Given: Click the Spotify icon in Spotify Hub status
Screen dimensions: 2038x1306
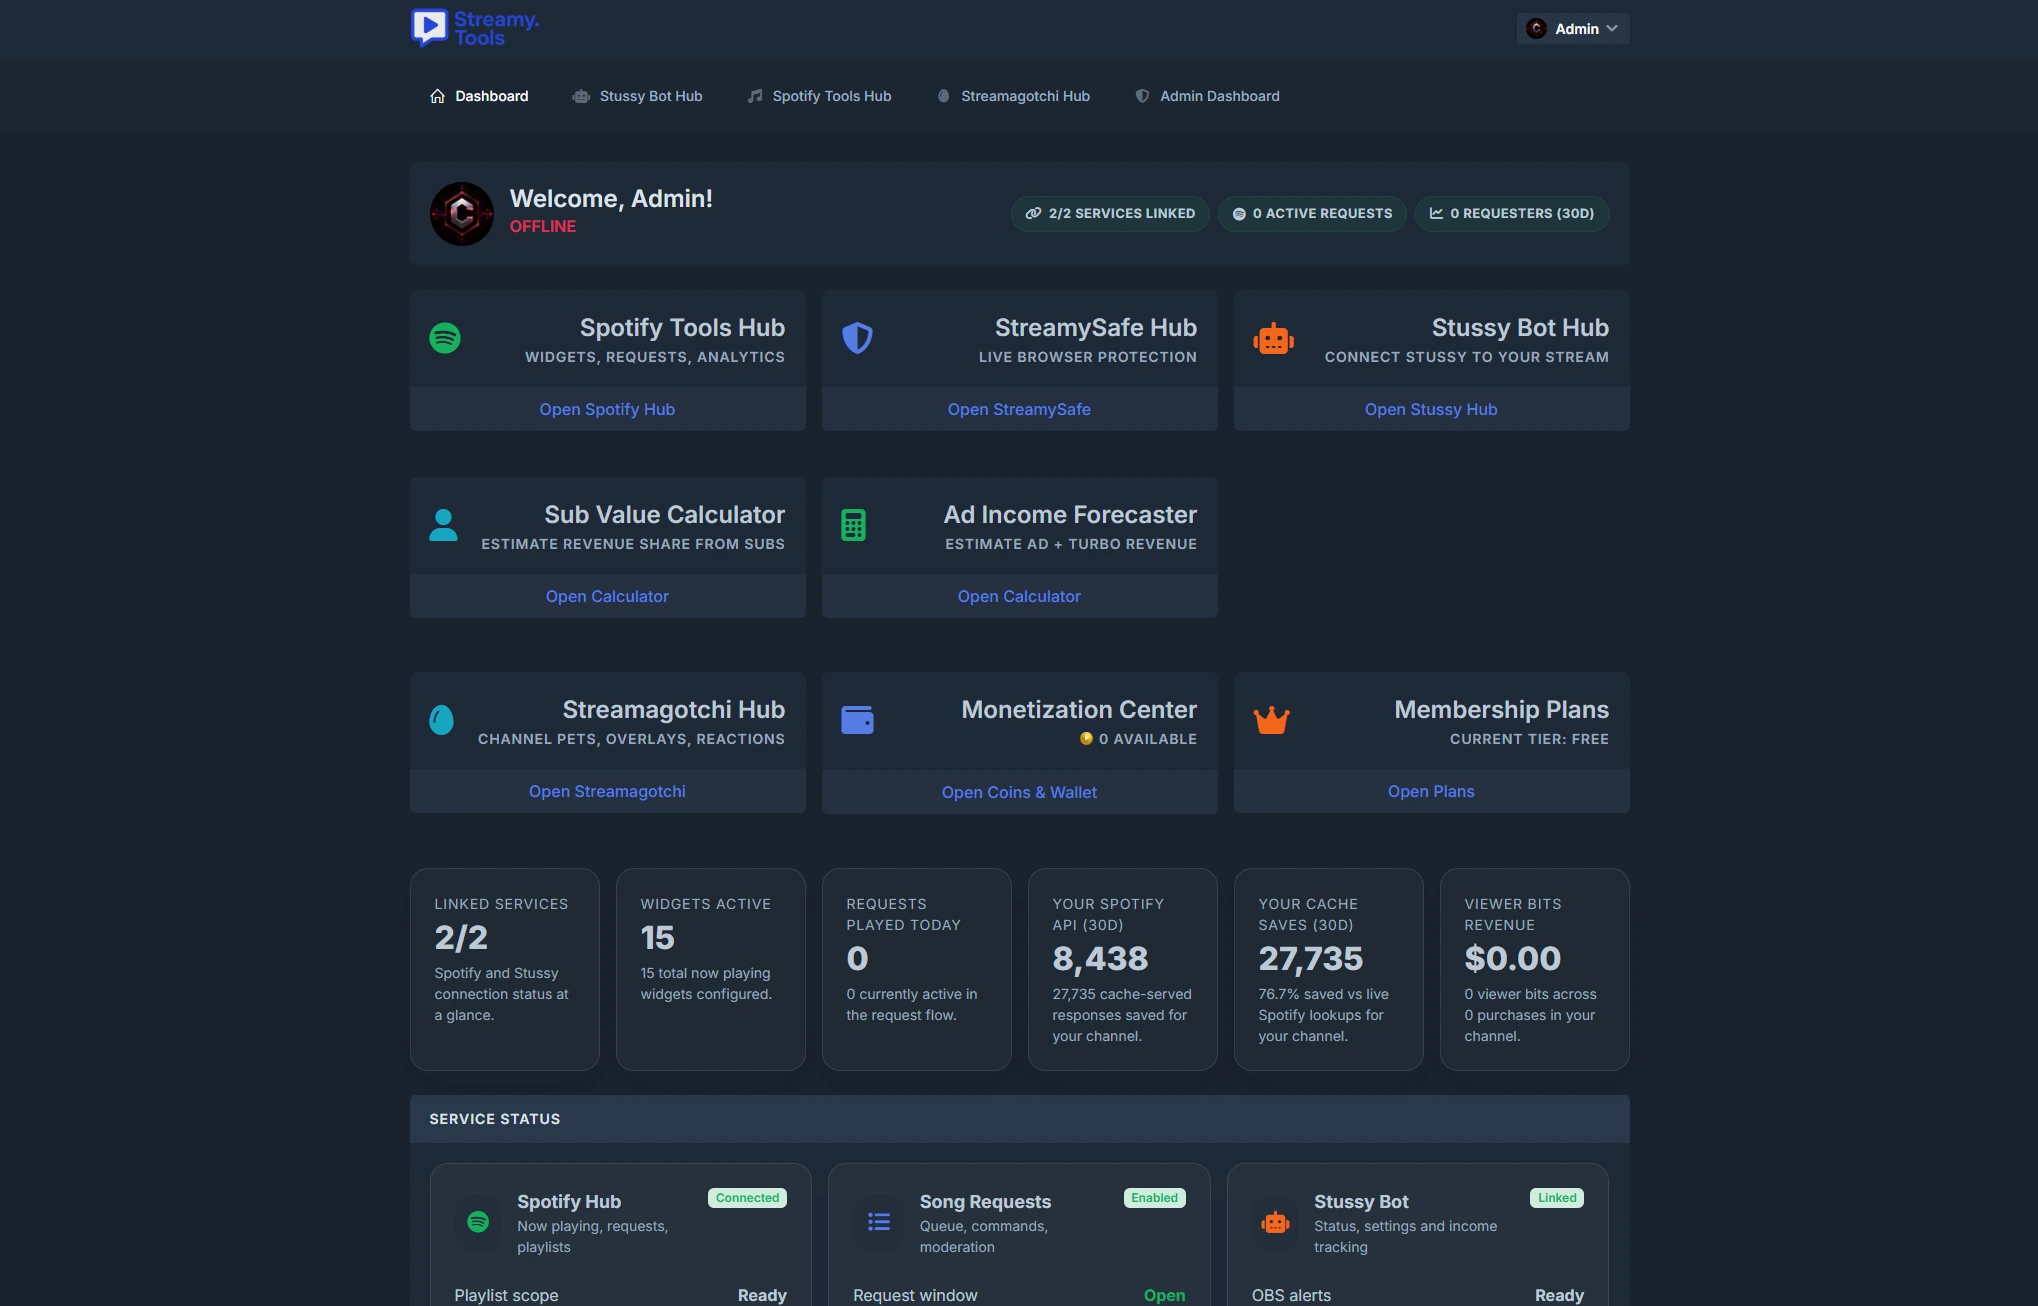Looking at the screenshot, I should tap(478, 1222).
